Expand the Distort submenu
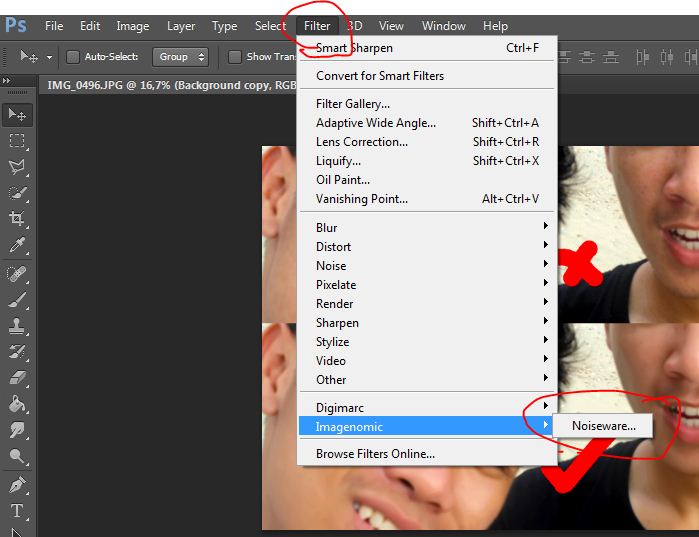The image size is (699, 537). click(428, 246)
